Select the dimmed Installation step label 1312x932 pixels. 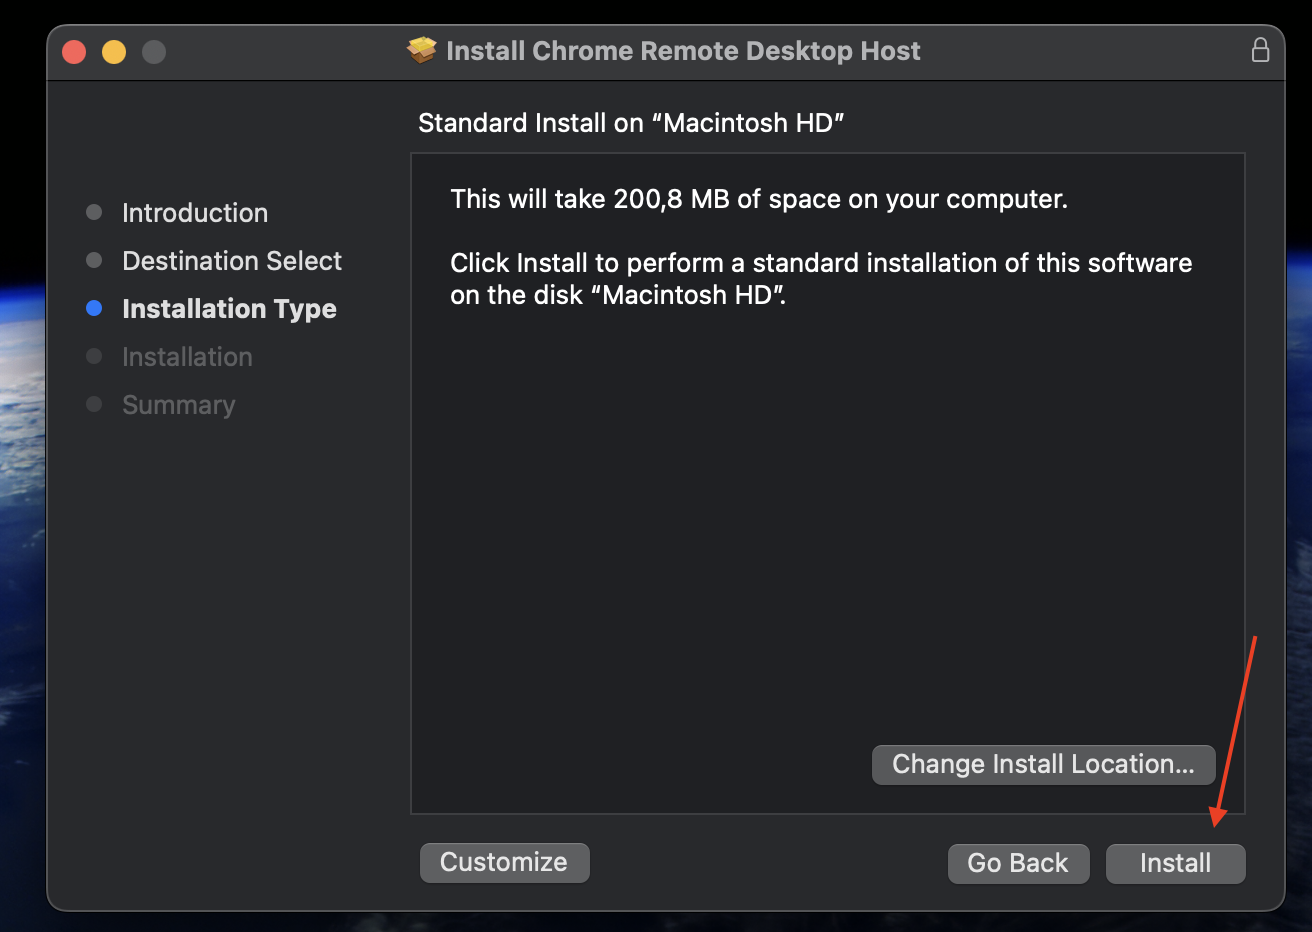click(187, 357)
